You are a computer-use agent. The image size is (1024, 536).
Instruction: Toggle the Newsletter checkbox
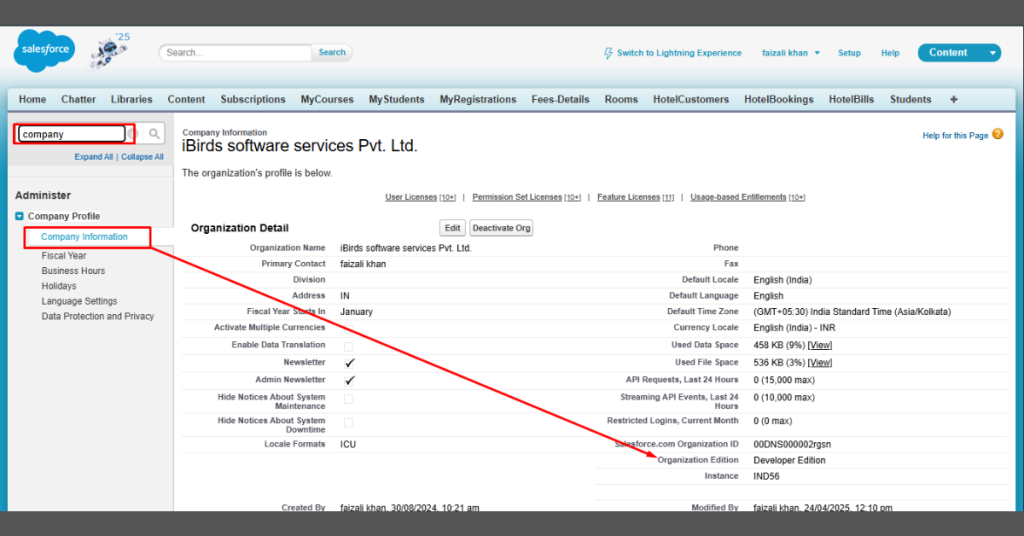pyautogui.click(x=349, y=363)
